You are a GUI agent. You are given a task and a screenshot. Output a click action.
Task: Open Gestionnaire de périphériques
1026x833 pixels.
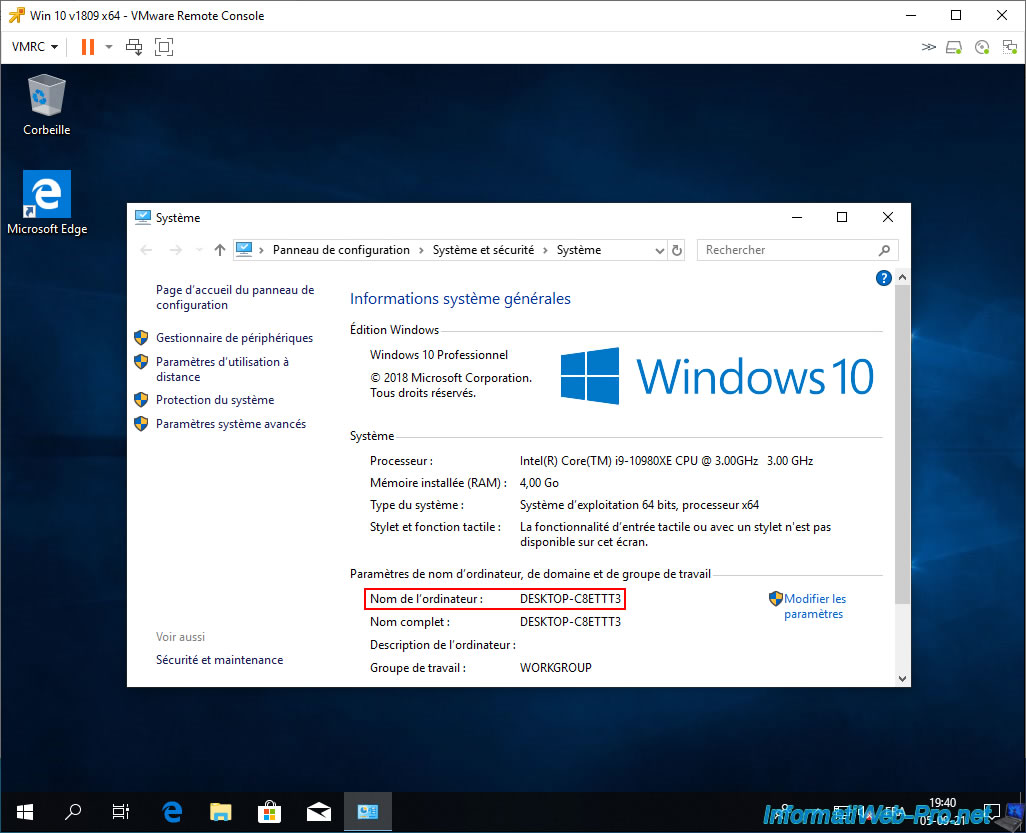[234, 338]
